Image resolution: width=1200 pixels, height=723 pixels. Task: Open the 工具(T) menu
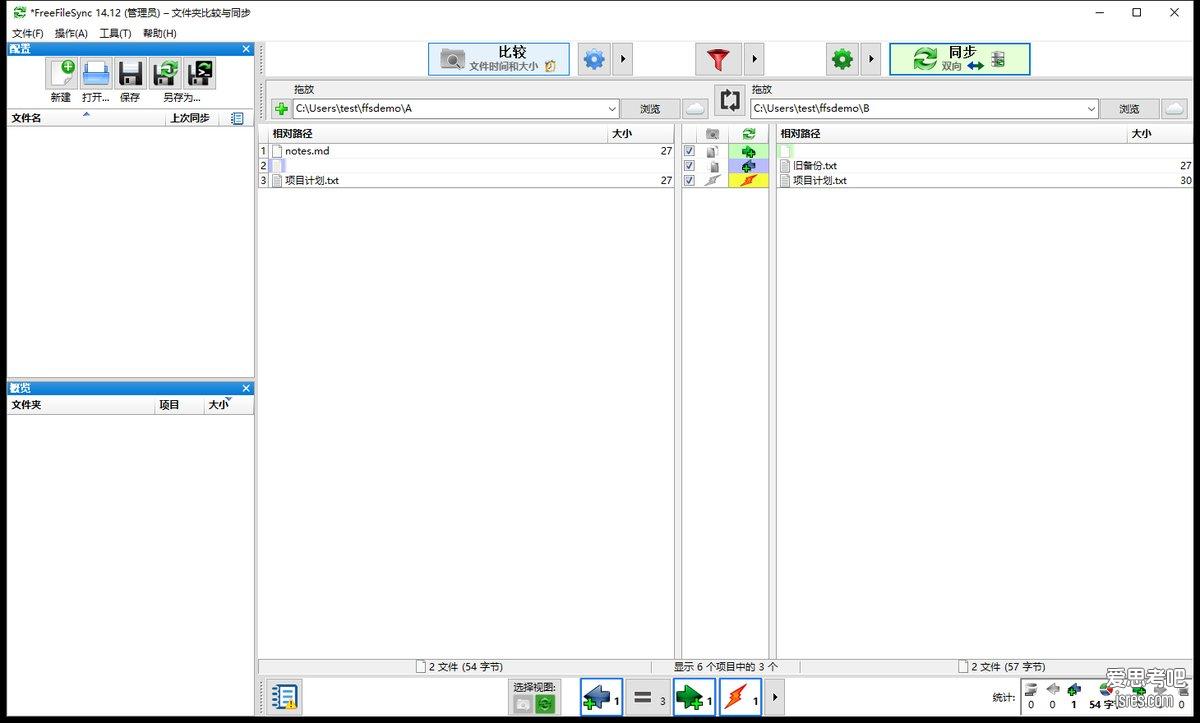click(x=115, y=33)
